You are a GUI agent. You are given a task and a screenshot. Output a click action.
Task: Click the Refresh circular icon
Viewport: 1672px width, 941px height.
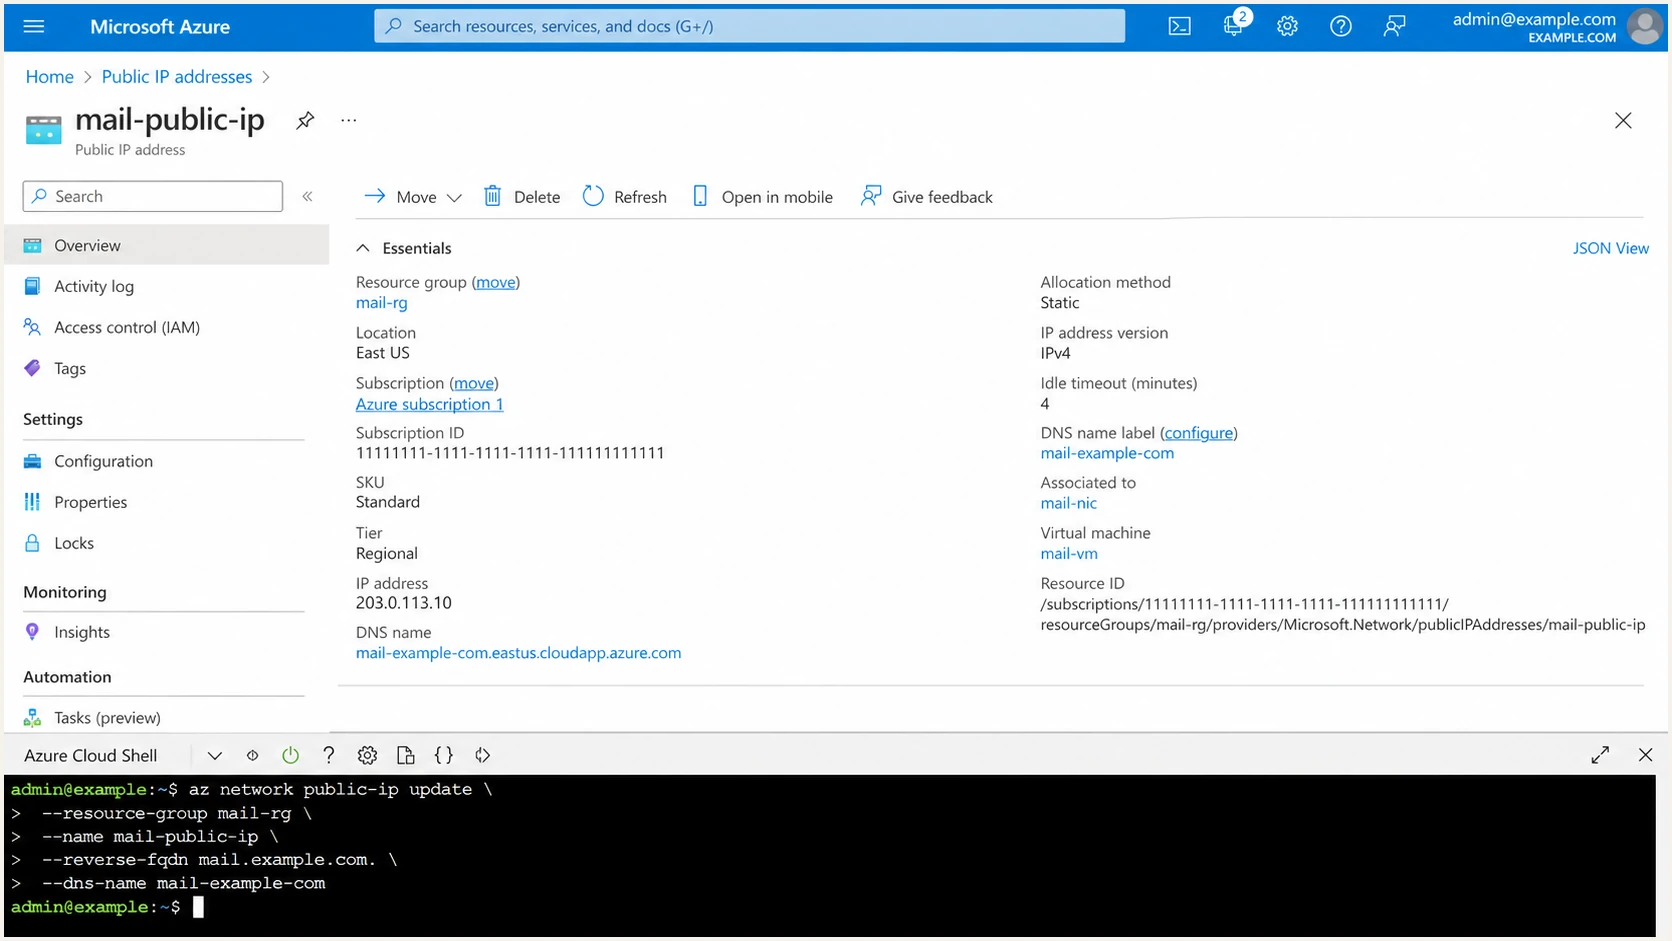593,196
